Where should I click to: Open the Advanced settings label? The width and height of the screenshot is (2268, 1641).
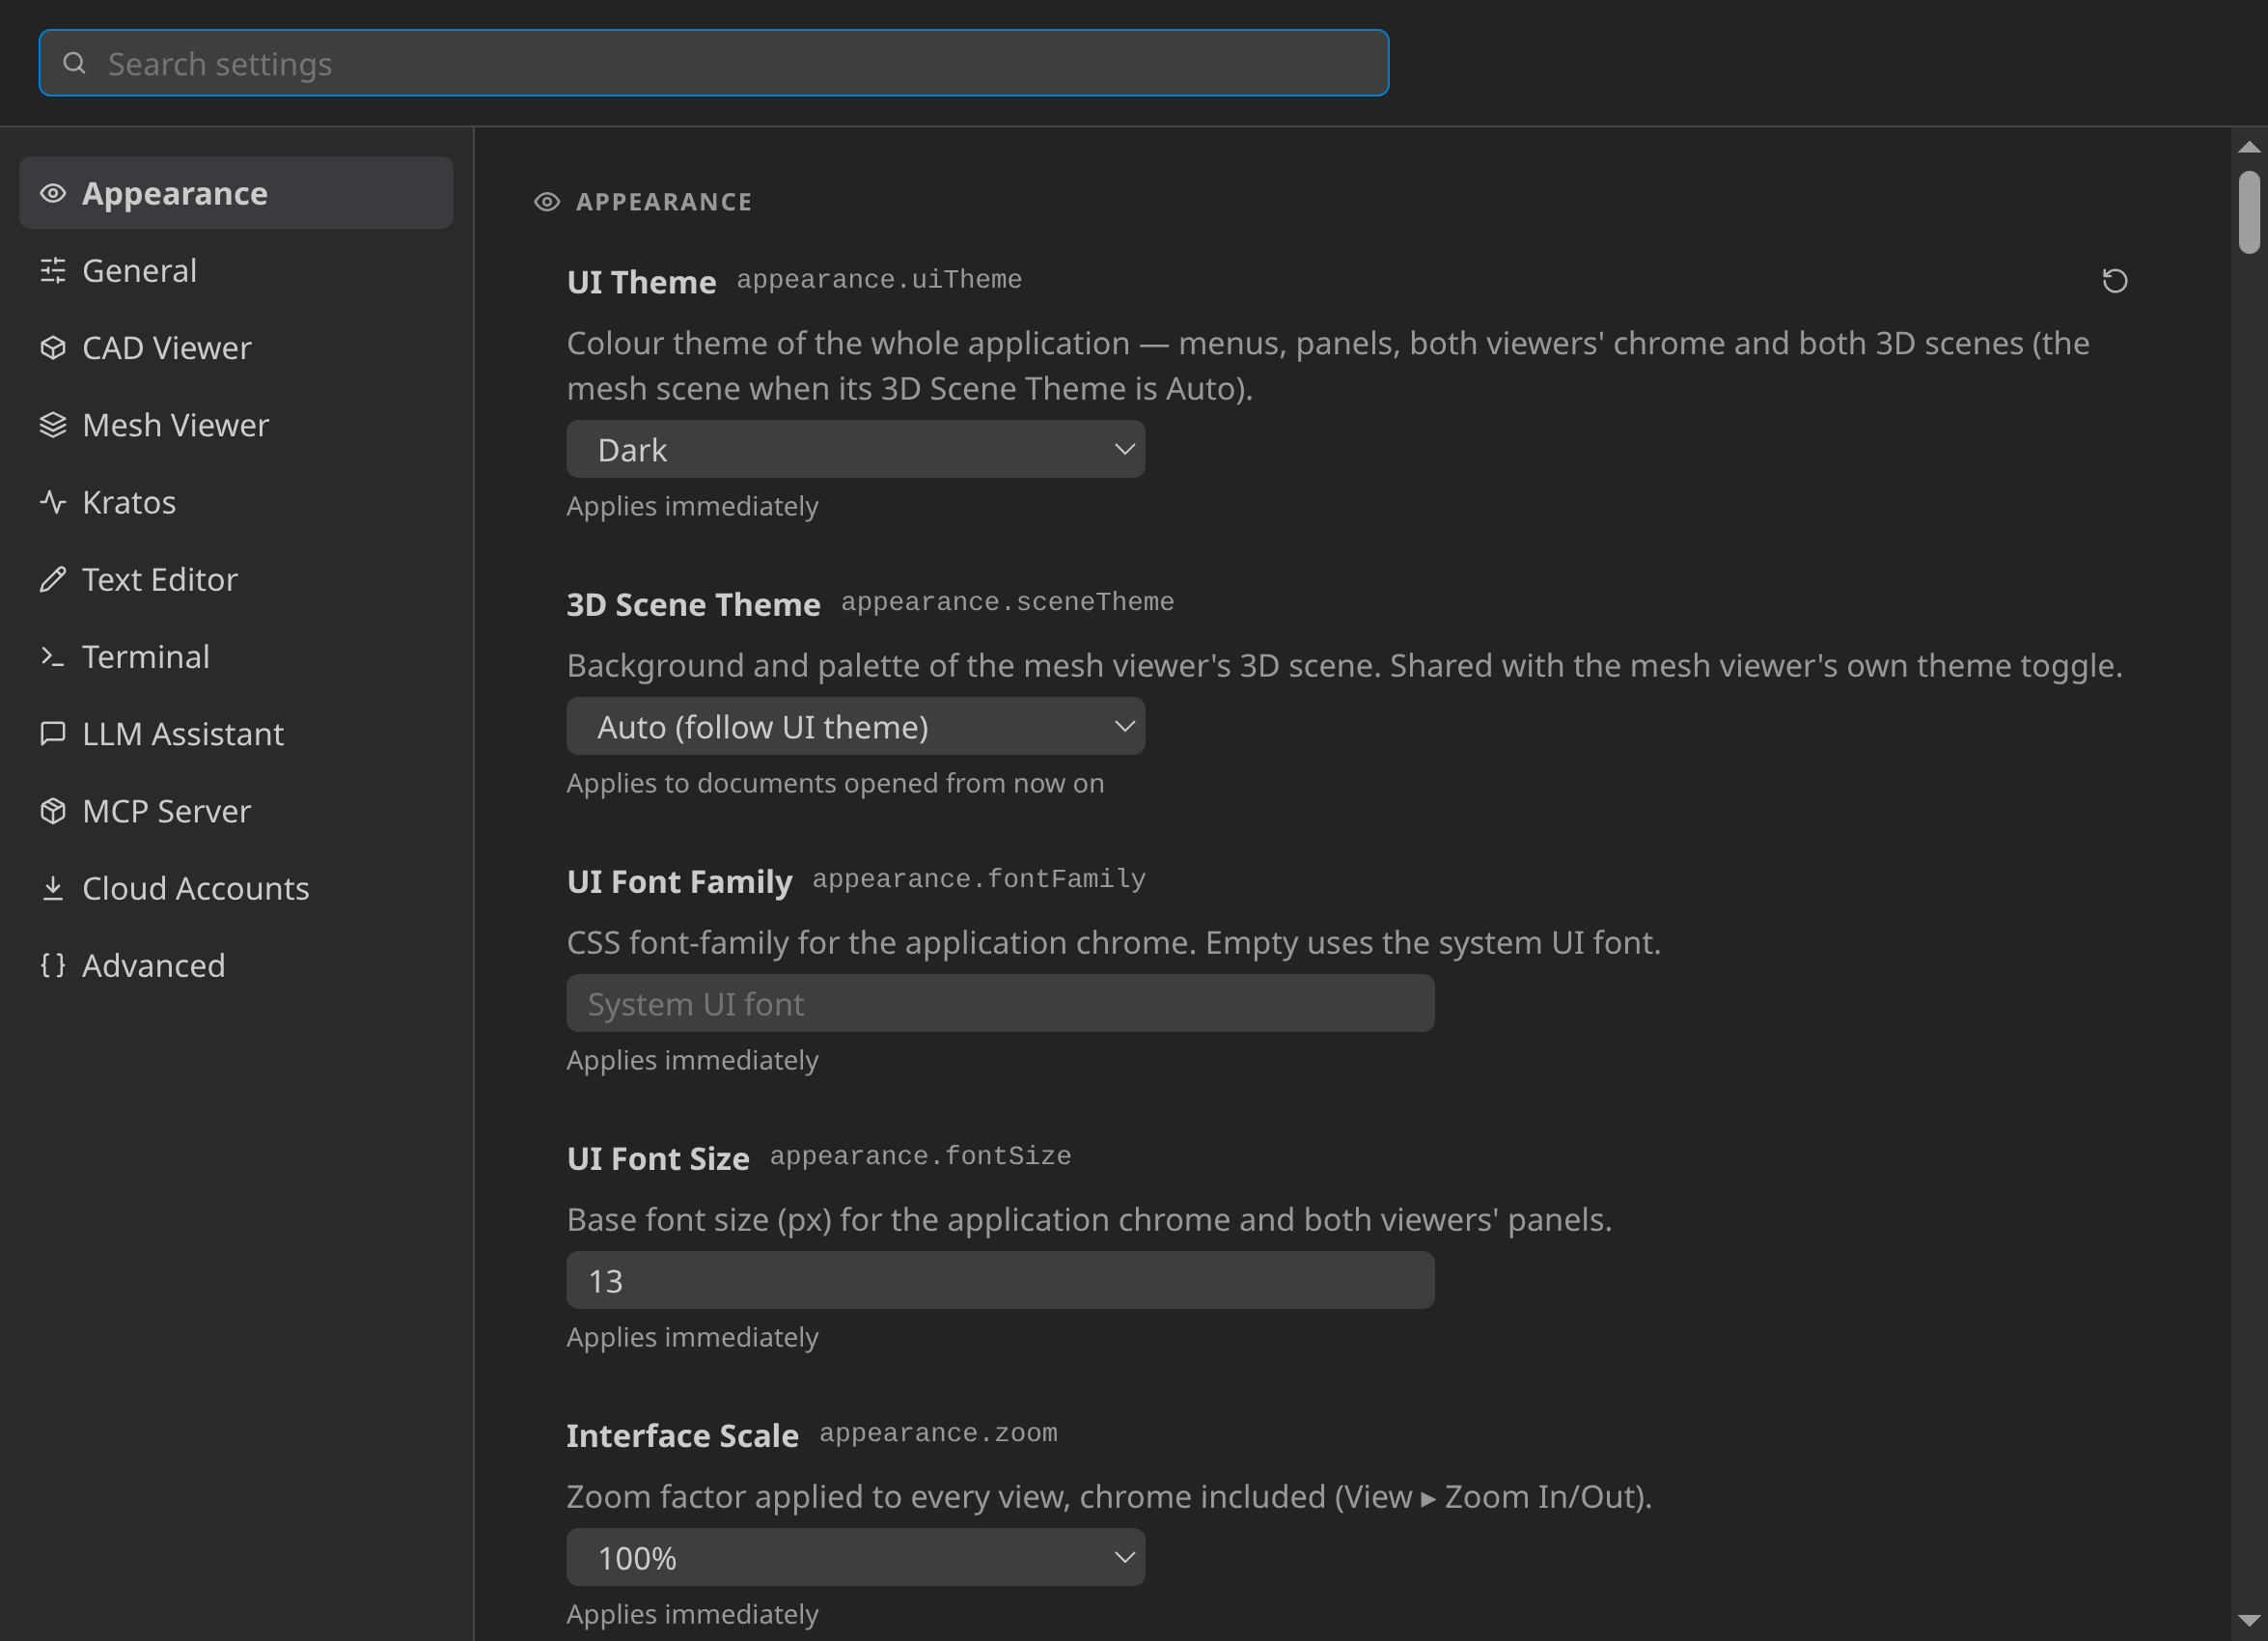154,966
